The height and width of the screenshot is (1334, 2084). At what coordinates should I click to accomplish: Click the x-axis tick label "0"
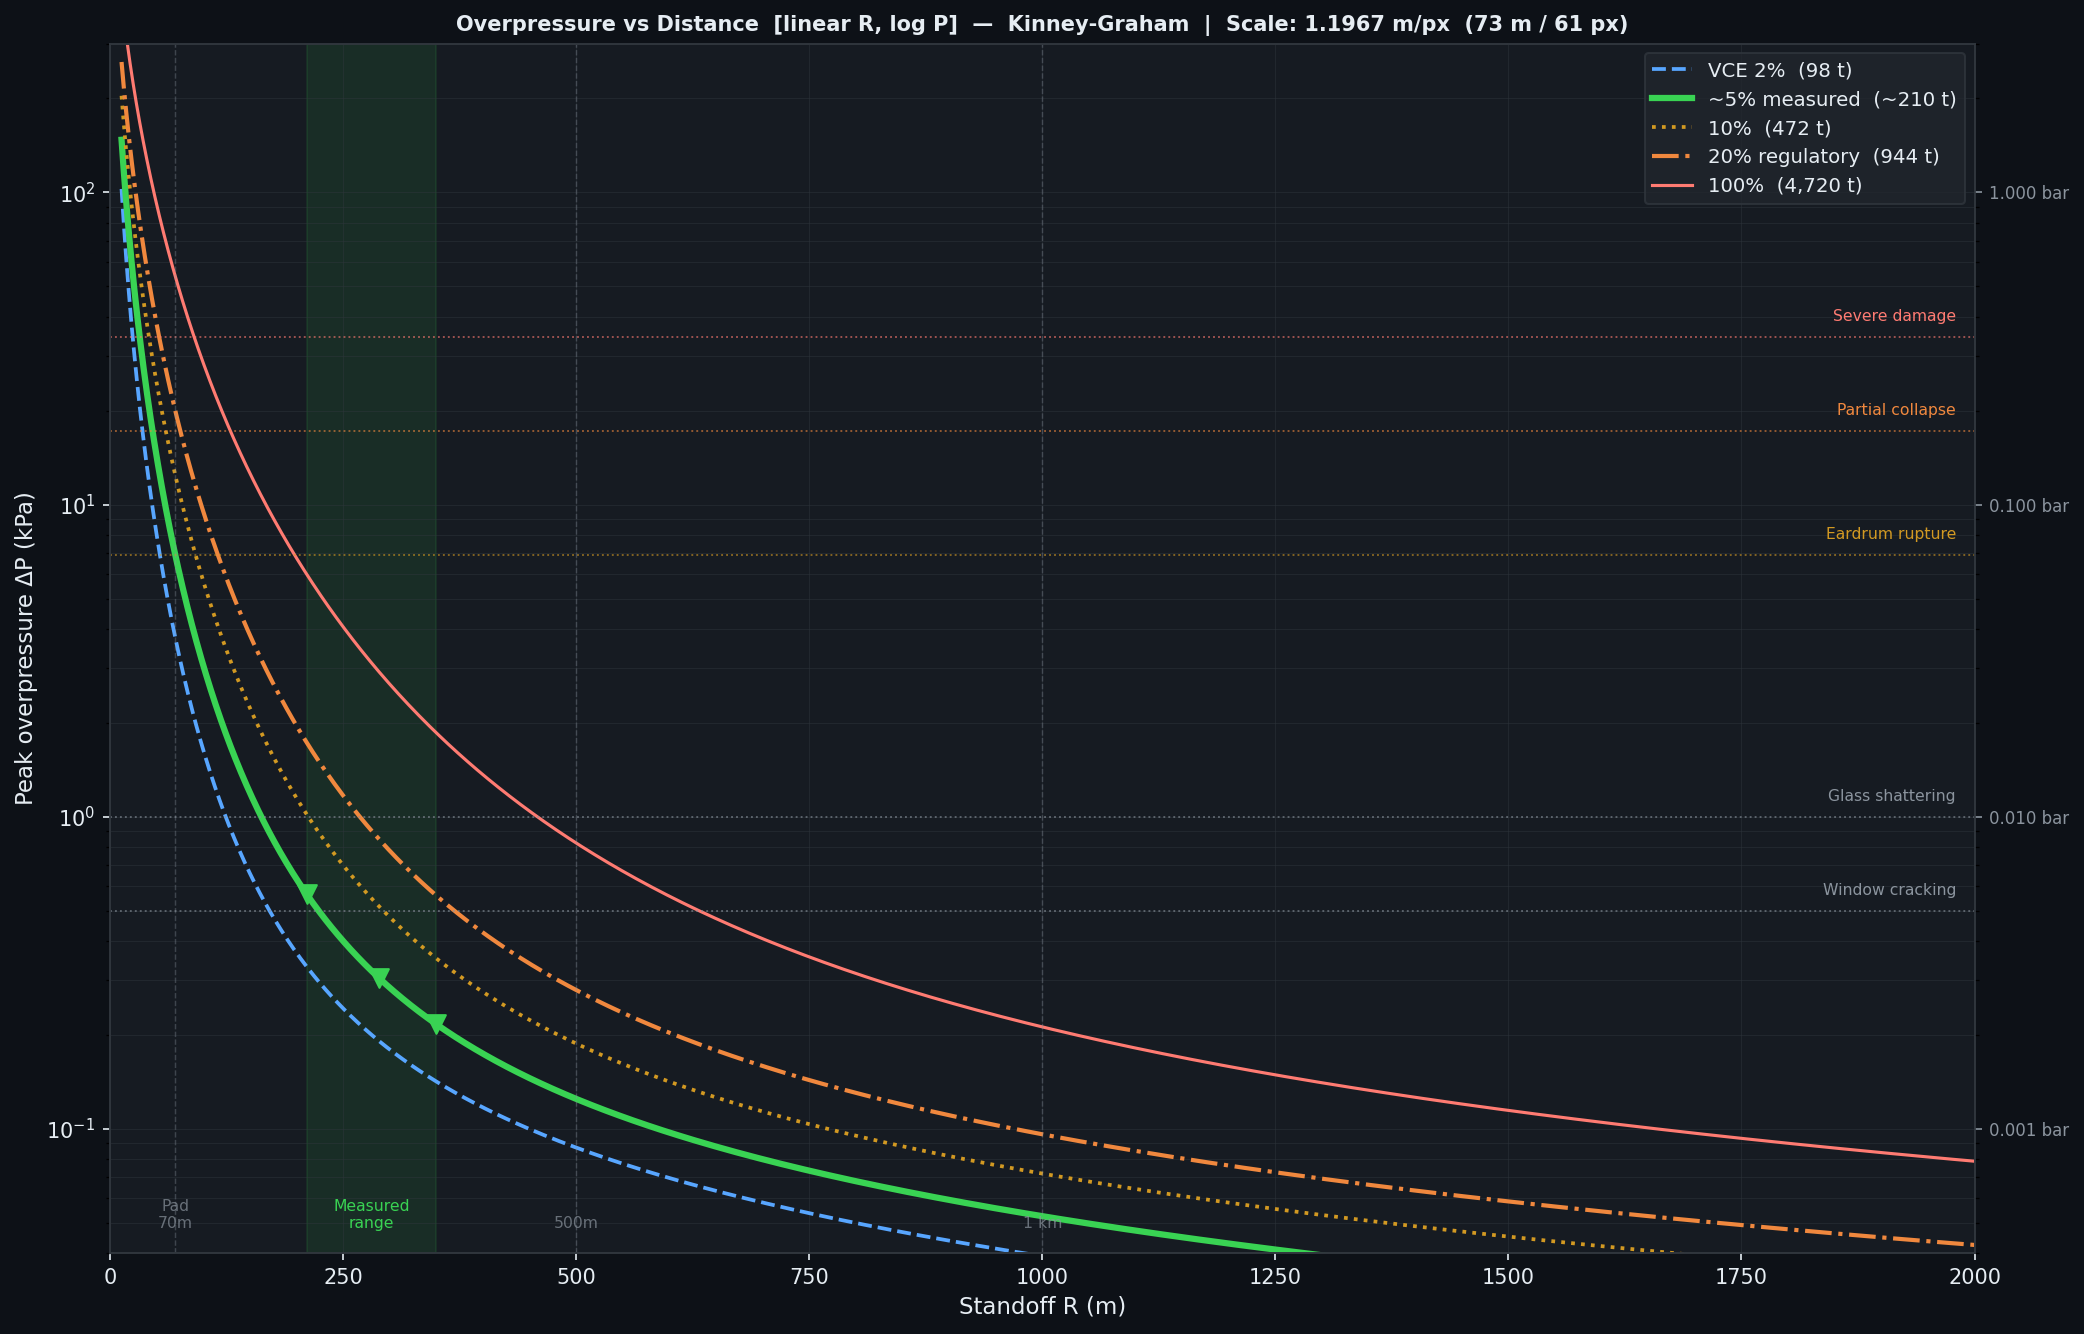pyautogui.click(x=110, y=1277)
